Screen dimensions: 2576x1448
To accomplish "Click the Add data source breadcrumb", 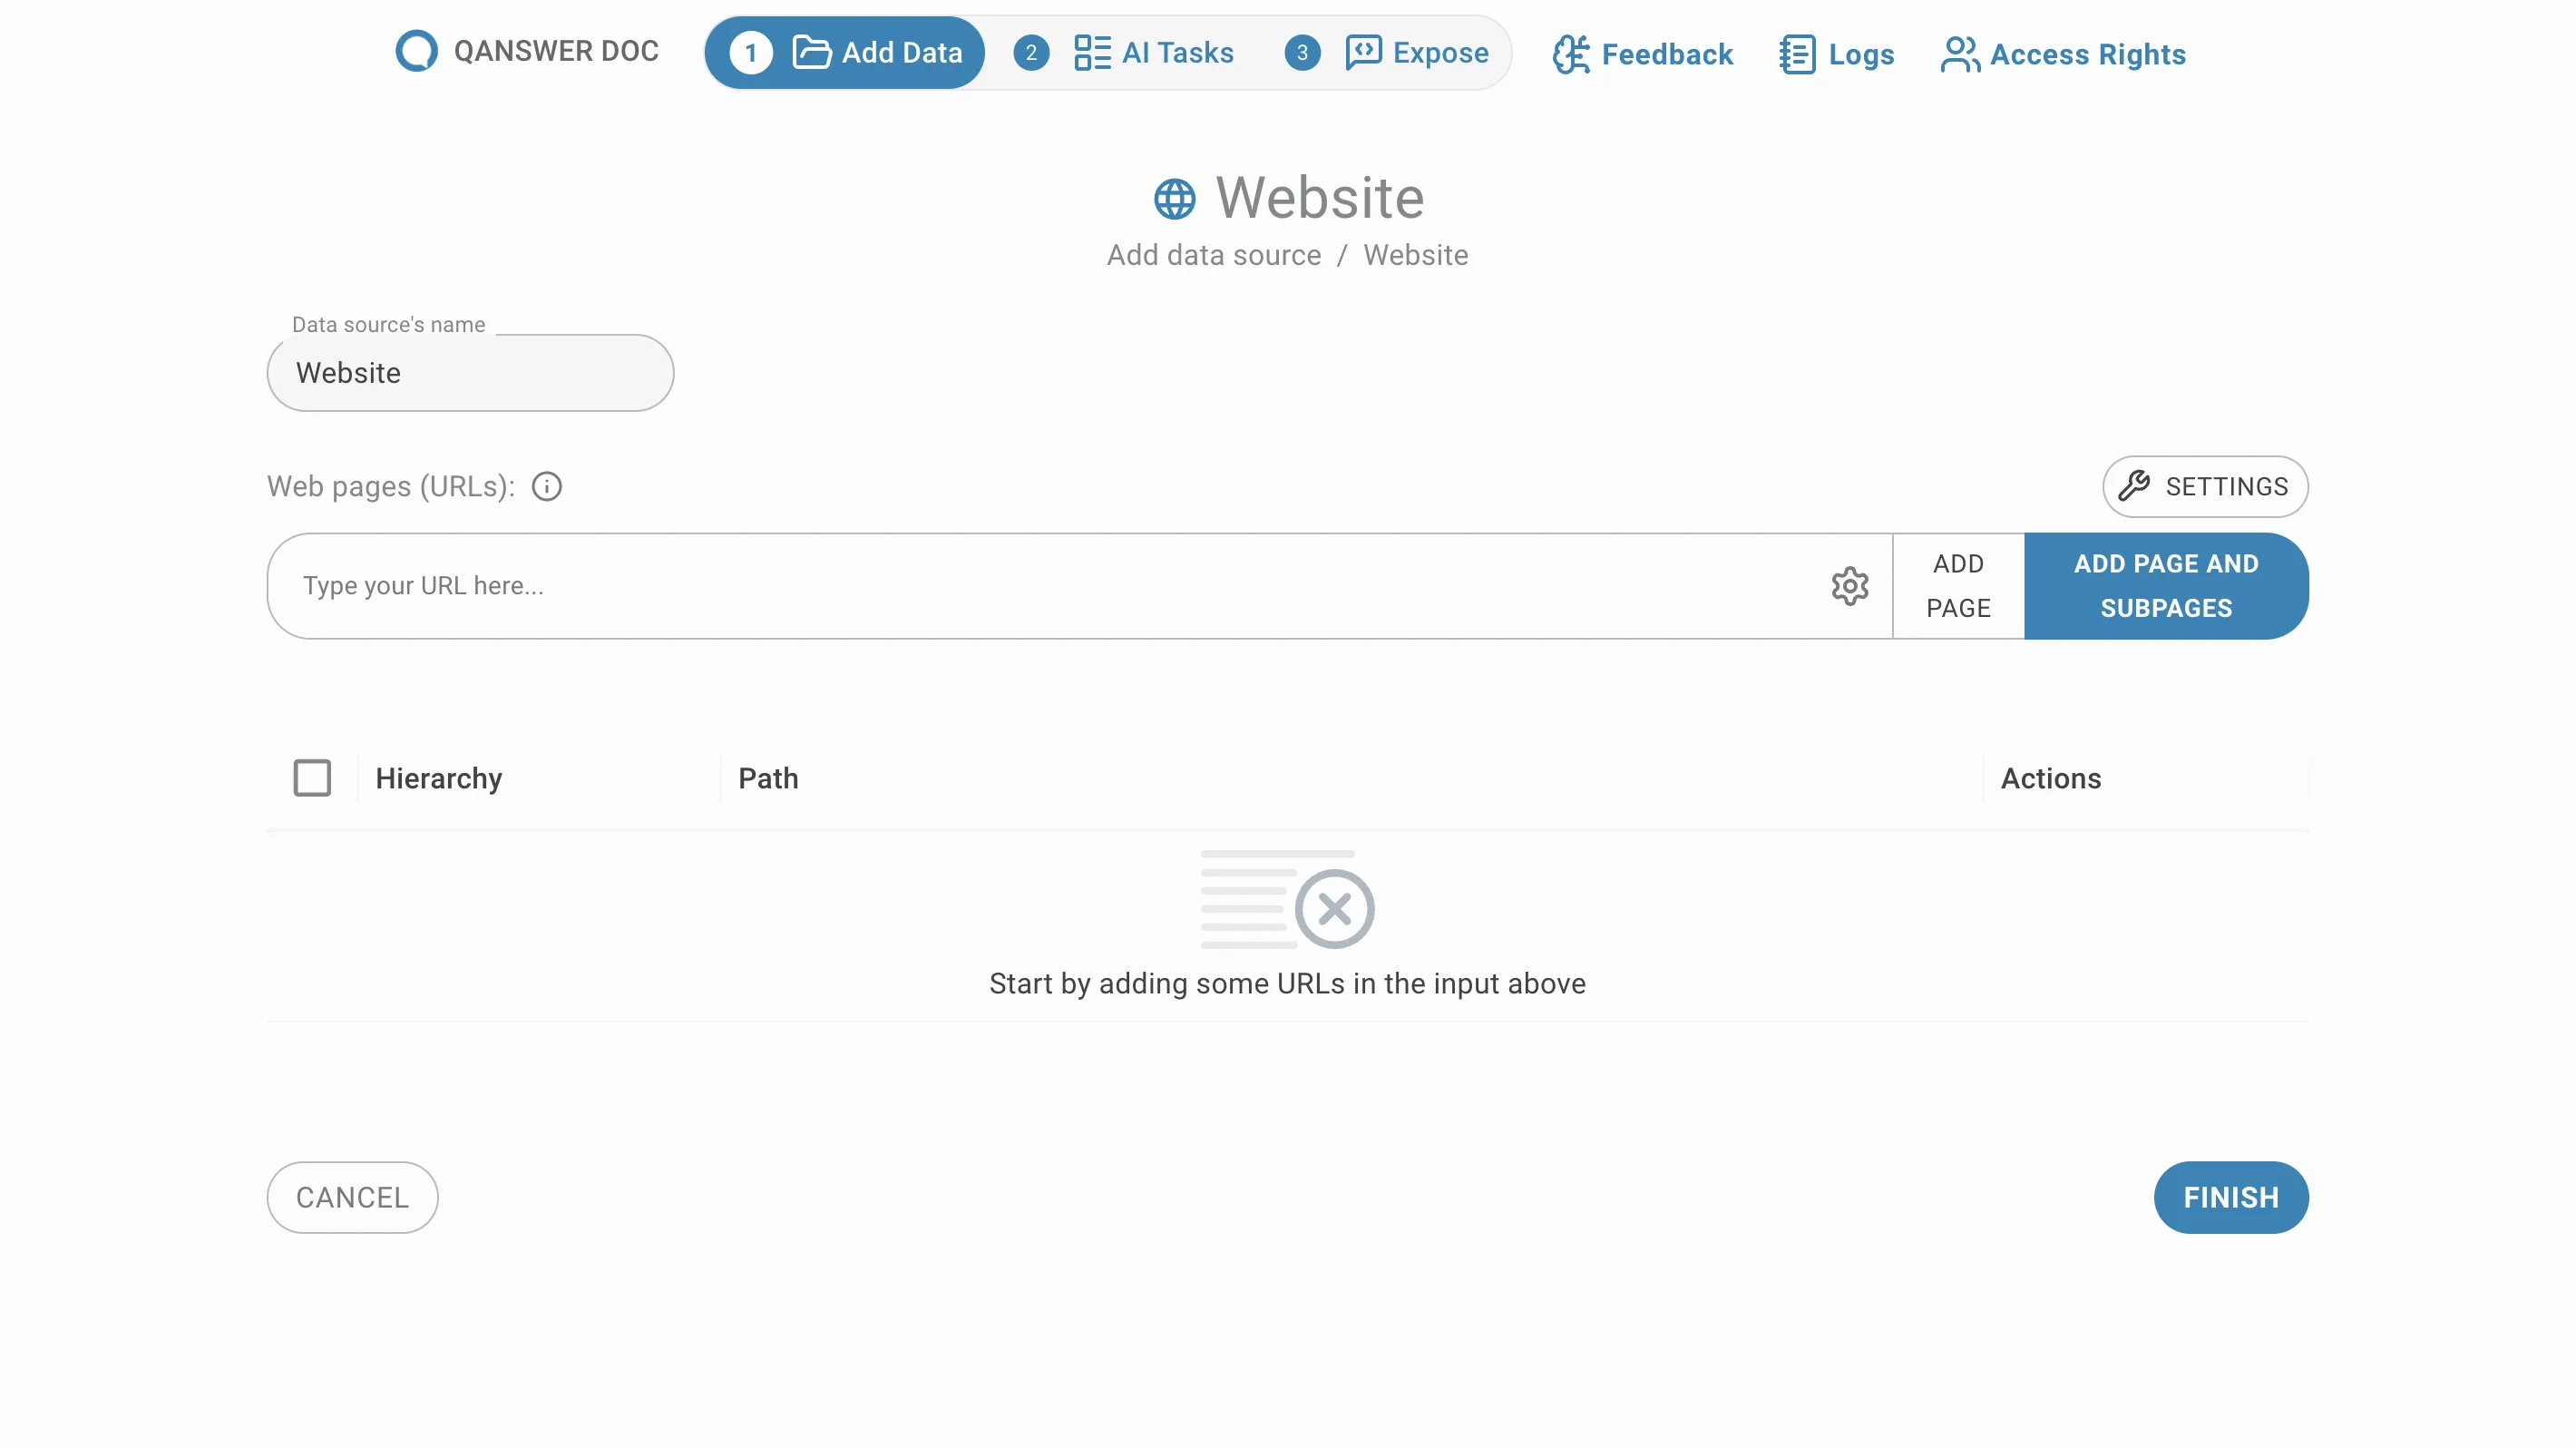I will pos(1213,255).
